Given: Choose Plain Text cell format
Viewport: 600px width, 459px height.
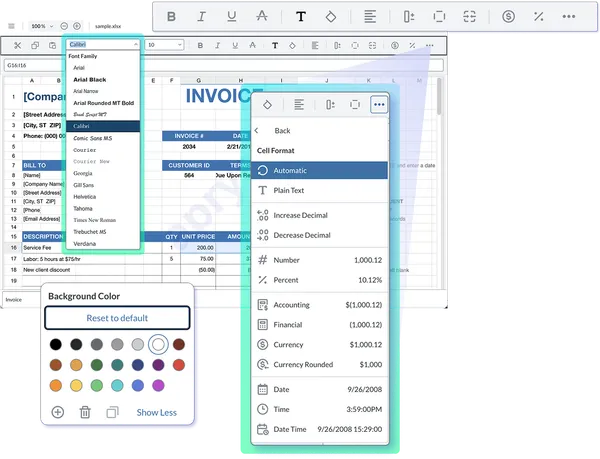Looking at the screenshot, I should (x=320, y=190).
